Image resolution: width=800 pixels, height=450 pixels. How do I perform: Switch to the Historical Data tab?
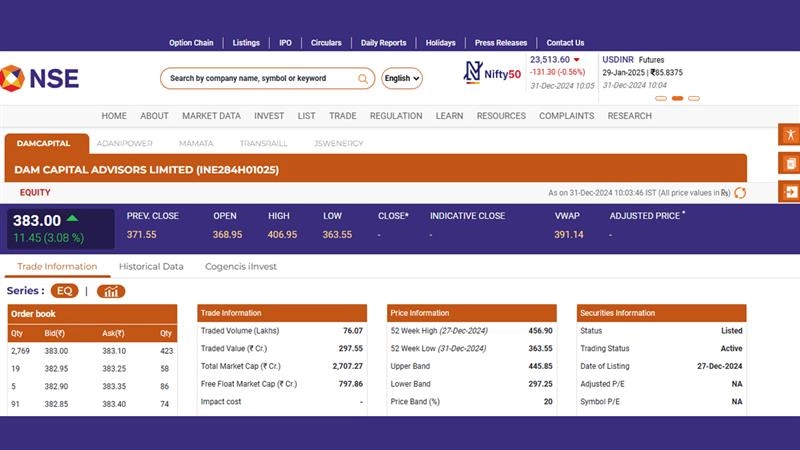click(x=151, y=267)
